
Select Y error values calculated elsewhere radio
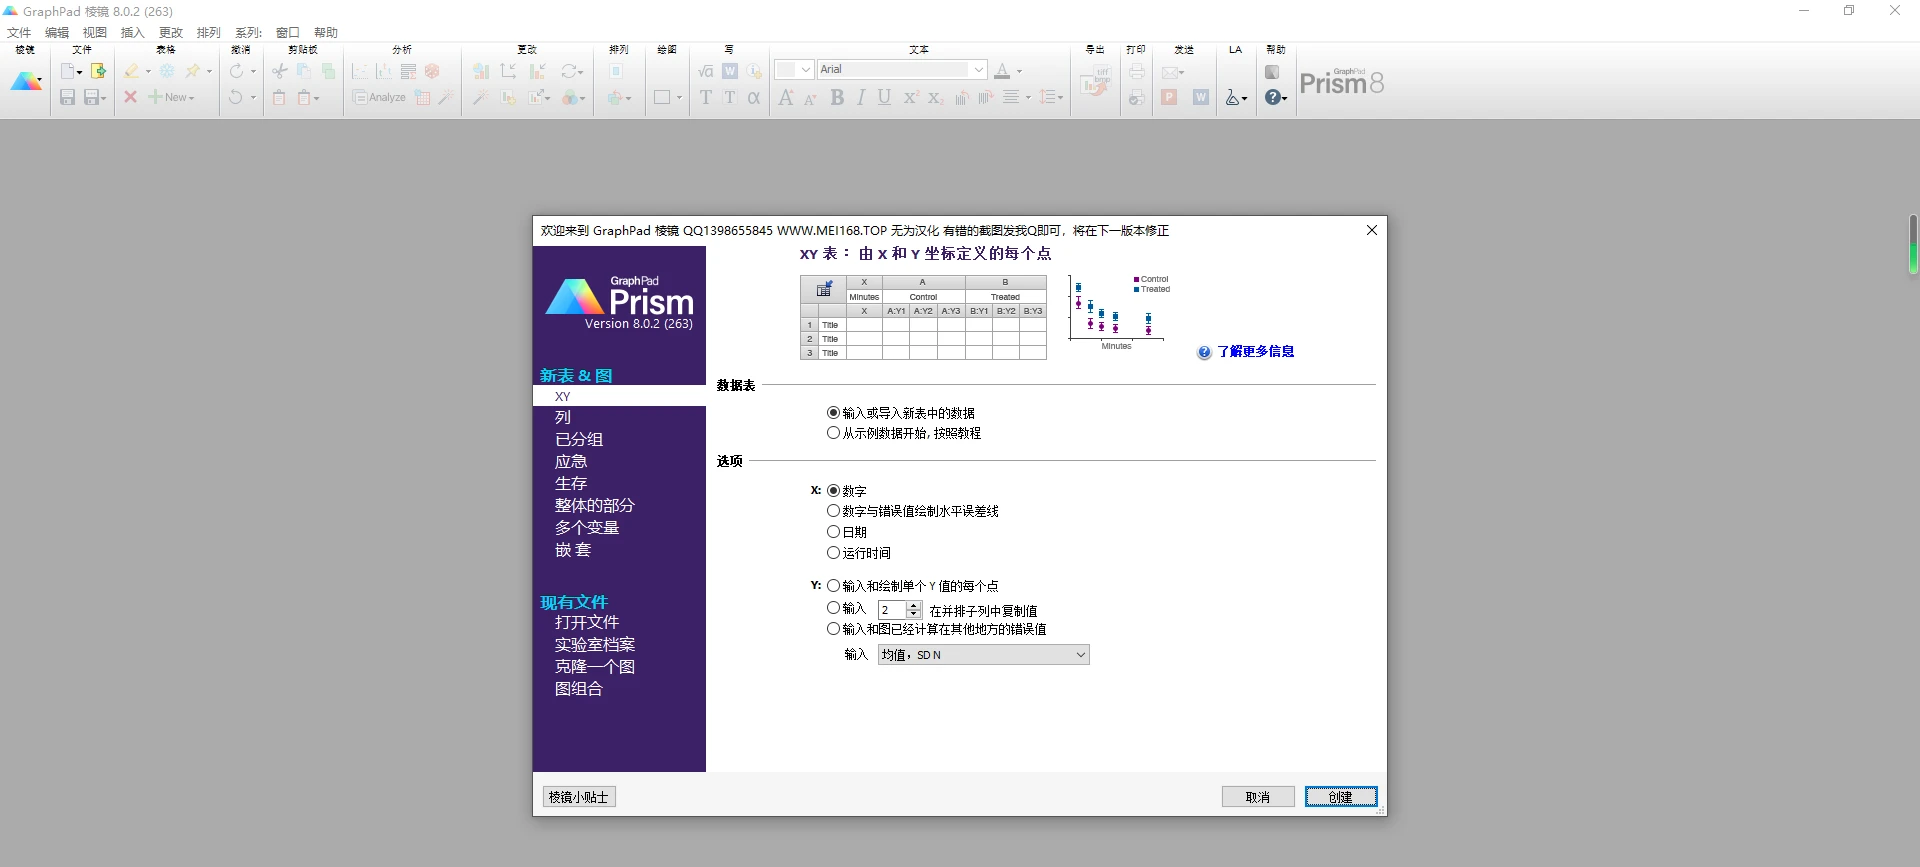tap(833, 629)
